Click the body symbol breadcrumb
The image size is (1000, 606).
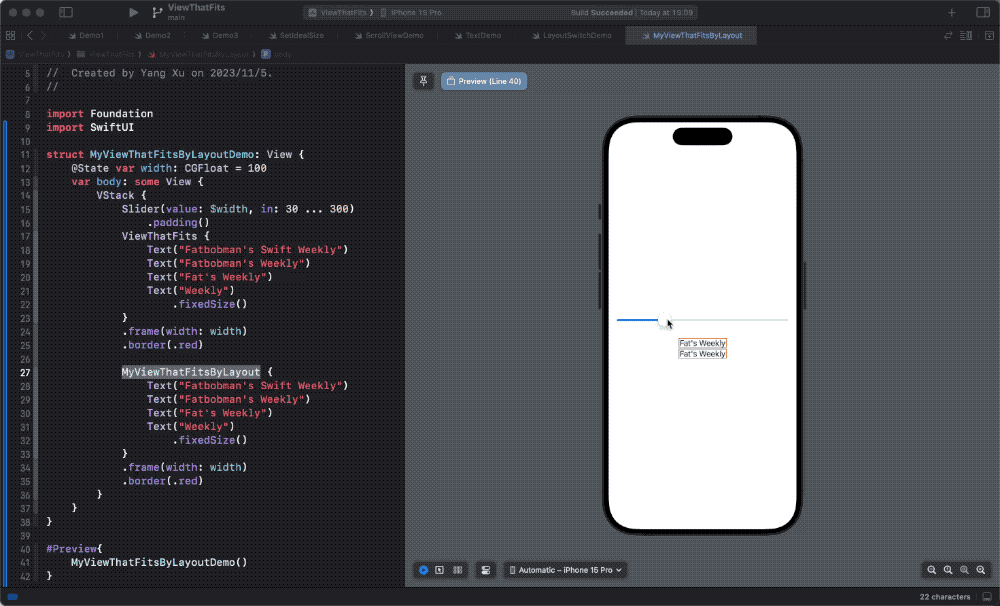point(276,54)
